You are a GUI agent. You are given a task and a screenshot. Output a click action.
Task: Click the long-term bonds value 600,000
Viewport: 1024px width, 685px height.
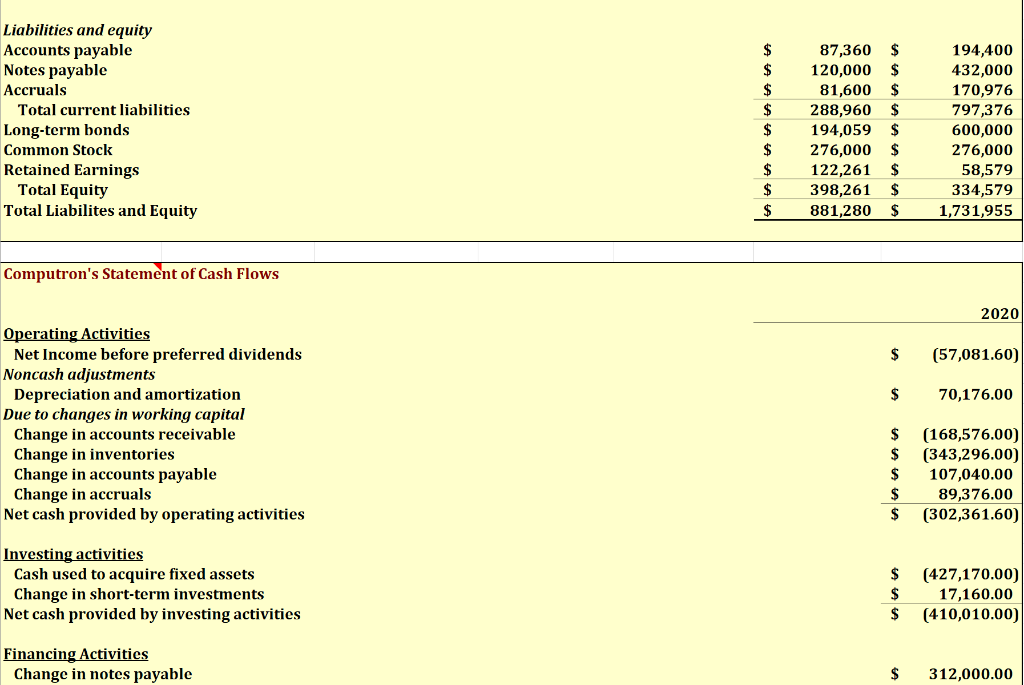(982, 130)
